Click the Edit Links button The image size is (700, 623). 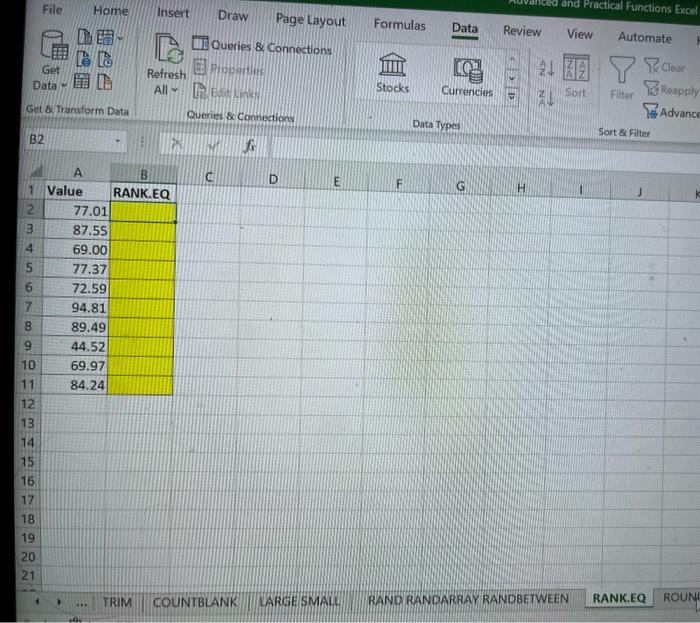click(226, 92)
